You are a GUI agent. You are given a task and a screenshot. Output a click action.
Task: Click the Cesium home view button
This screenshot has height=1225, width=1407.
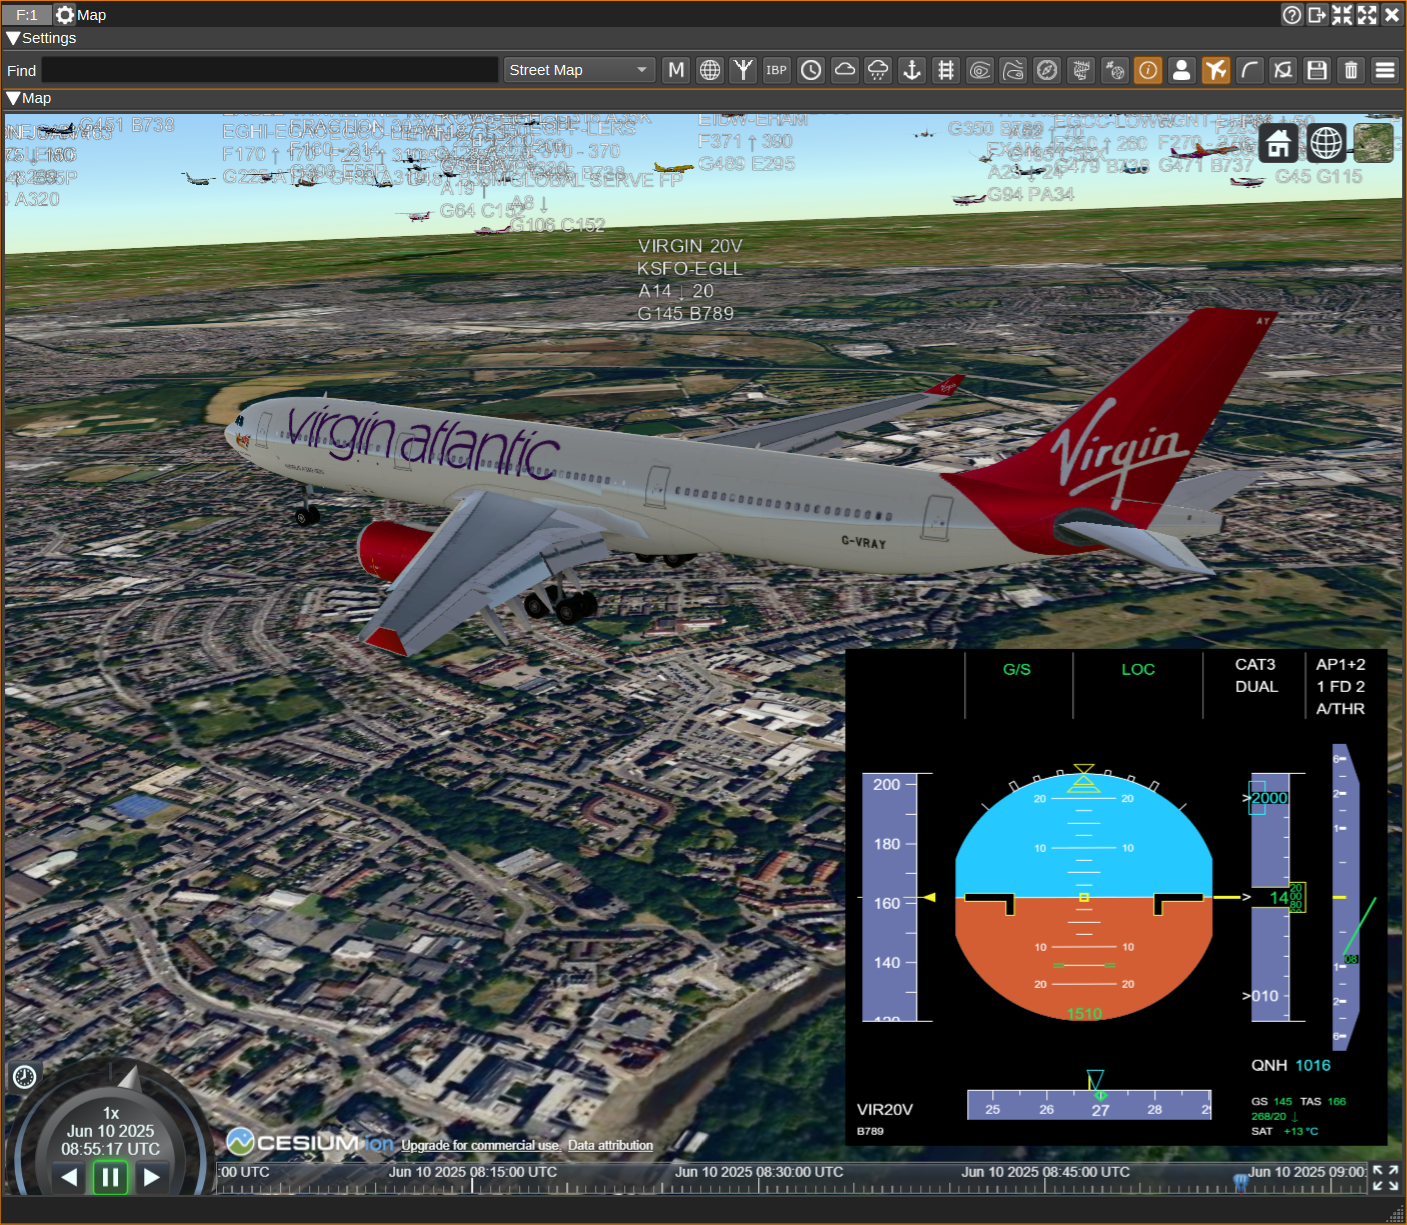[x=1278, y=143]
